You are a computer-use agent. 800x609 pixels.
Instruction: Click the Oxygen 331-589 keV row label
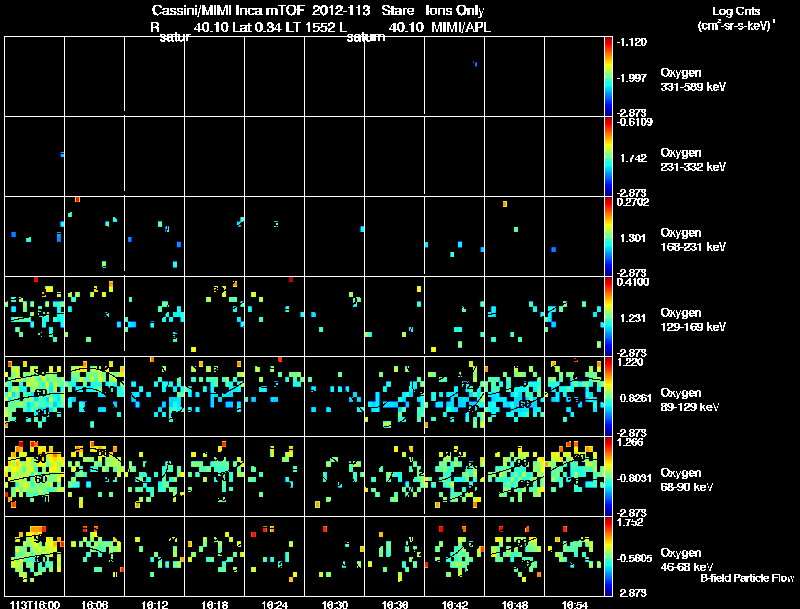pyautogui.click(x=693, y=80)
